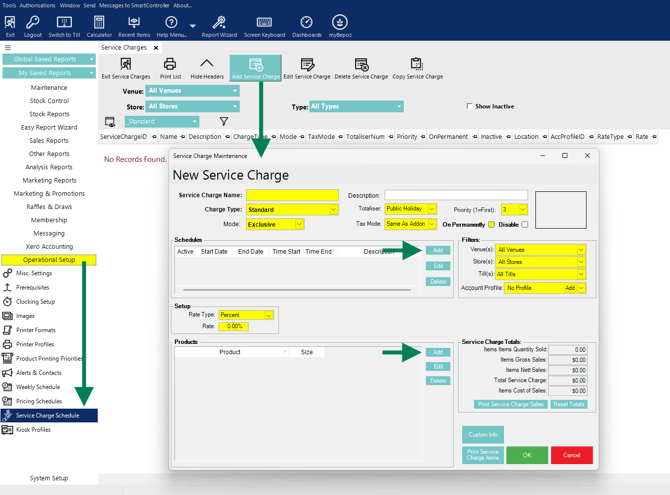This screenshot has height=495, width=670.
Task: Tick the Disable checkbox
Action: pyautogui.click(x=525, y=224)
